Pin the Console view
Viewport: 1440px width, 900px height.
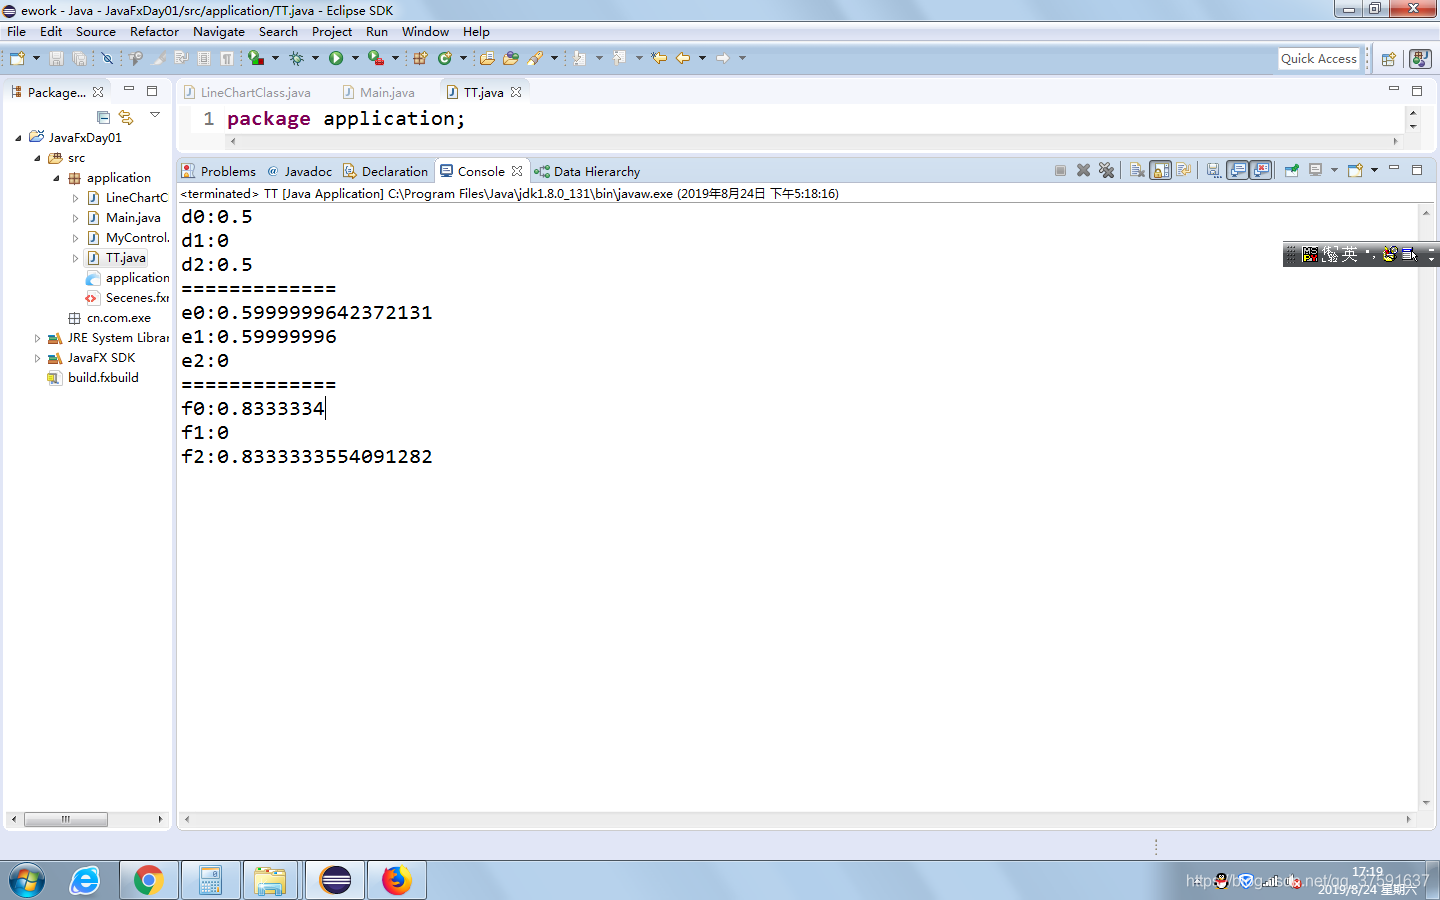click(1291, 171)
